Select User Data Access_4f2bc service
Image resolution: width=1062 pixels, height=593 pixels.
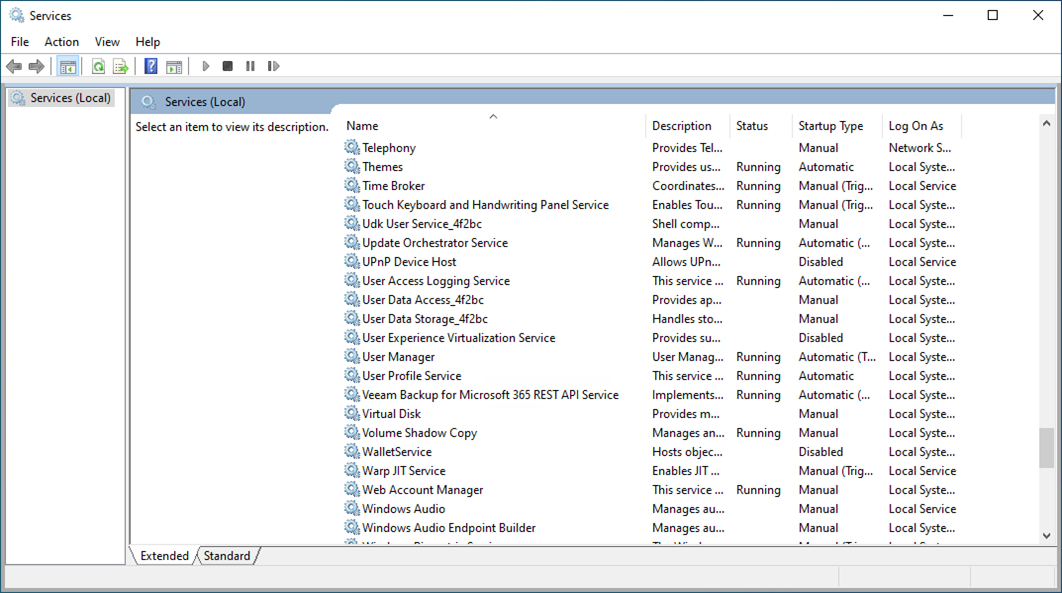[x=423, y=299]
